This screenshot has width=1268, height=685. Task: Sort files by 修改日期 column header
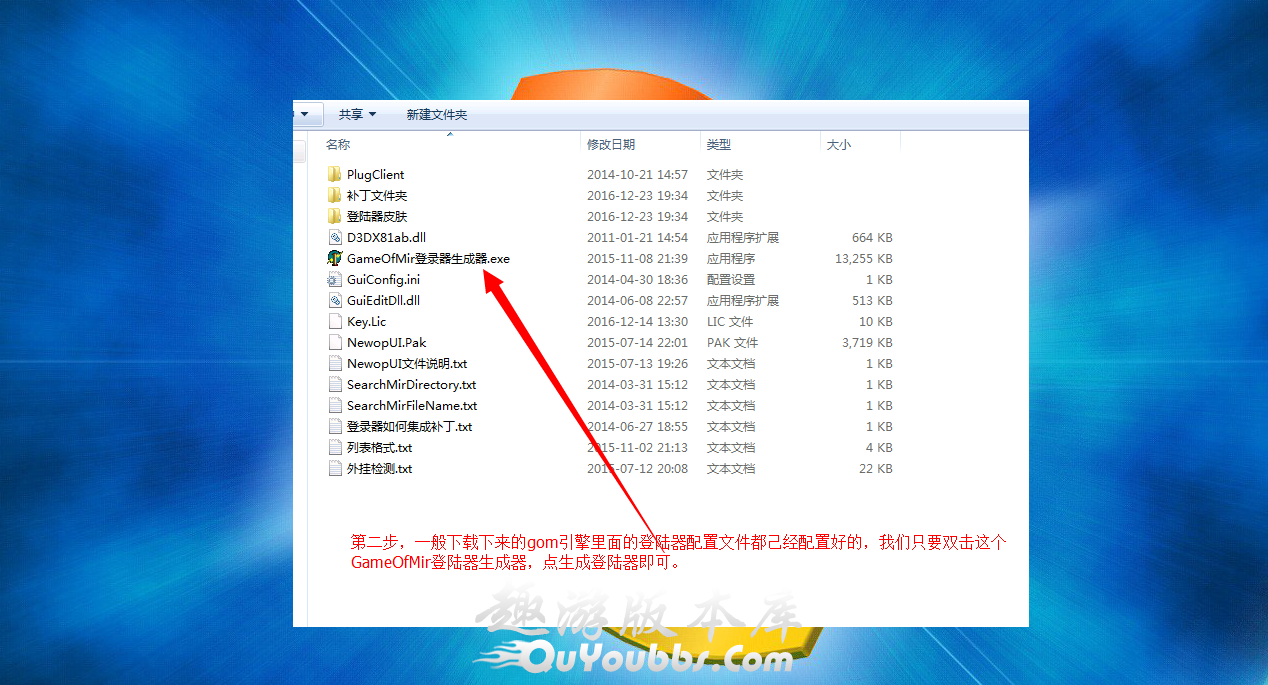(610, 145)
